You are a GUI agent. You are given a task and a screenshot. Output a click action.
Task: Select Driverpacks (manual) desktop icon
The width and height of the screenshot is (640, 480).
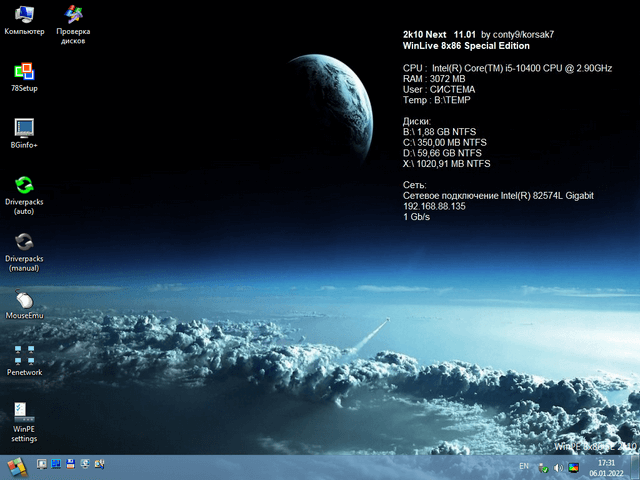pyautogui.click(x=24, y=252)
